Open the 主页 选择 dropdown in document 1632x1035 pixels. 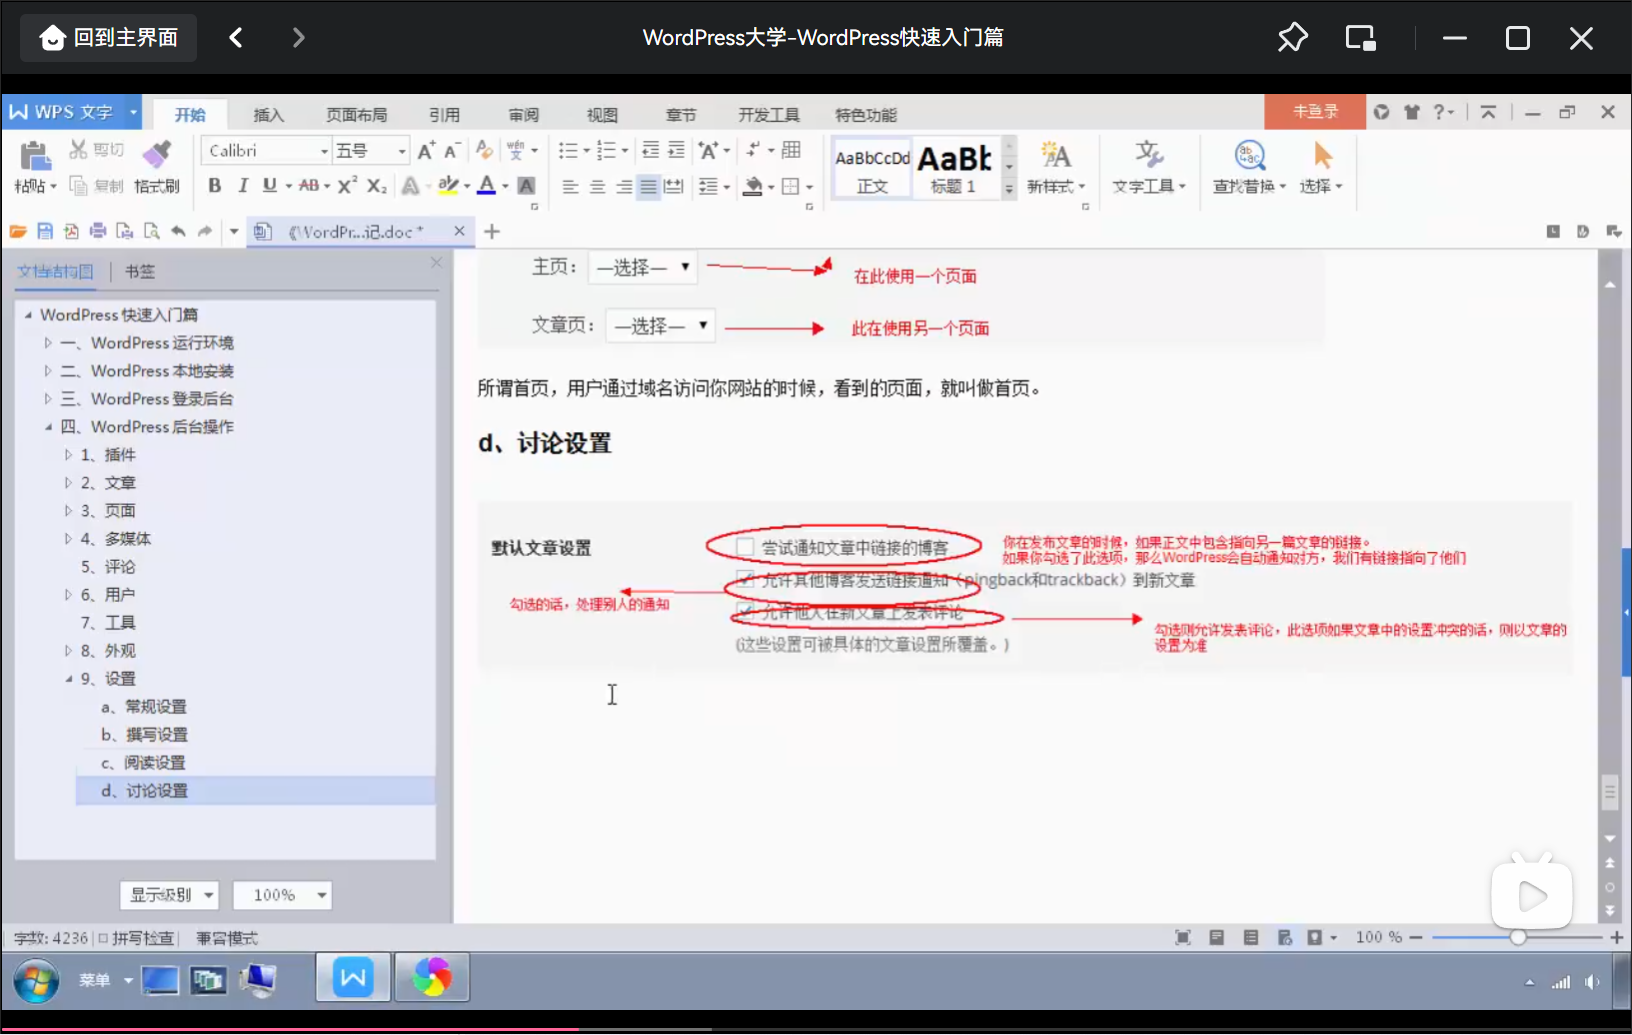click(x=643, y=267)
